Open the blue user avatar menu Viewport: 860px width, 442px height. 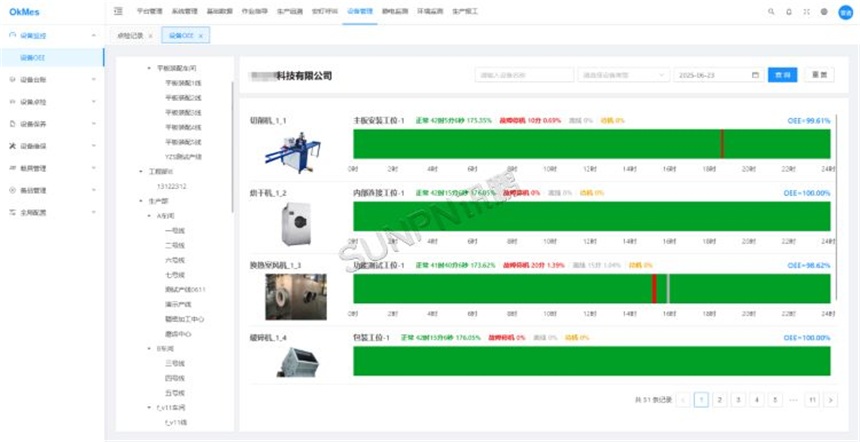point(845,12)
